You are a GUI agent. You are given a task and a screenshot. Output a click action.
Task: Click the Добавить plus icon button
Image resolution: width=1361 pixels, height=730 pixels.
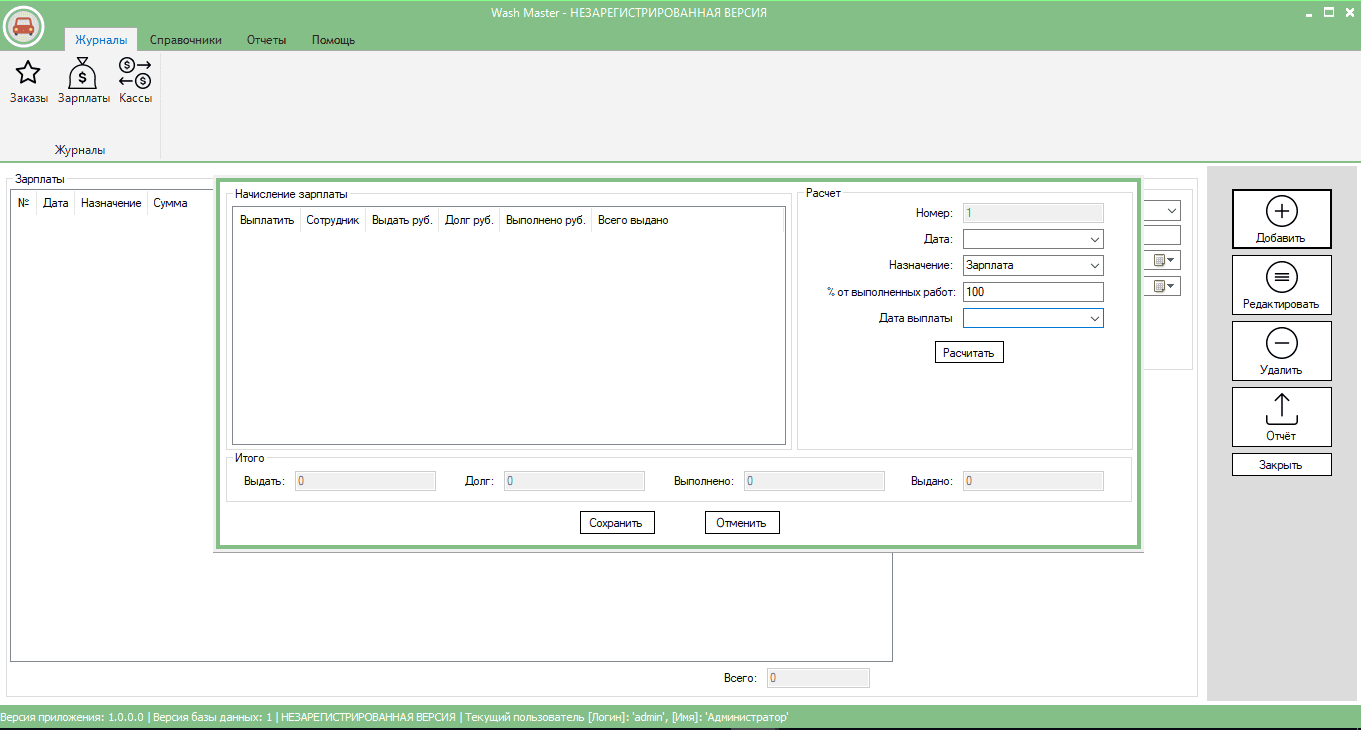(x=1281, y=218)
